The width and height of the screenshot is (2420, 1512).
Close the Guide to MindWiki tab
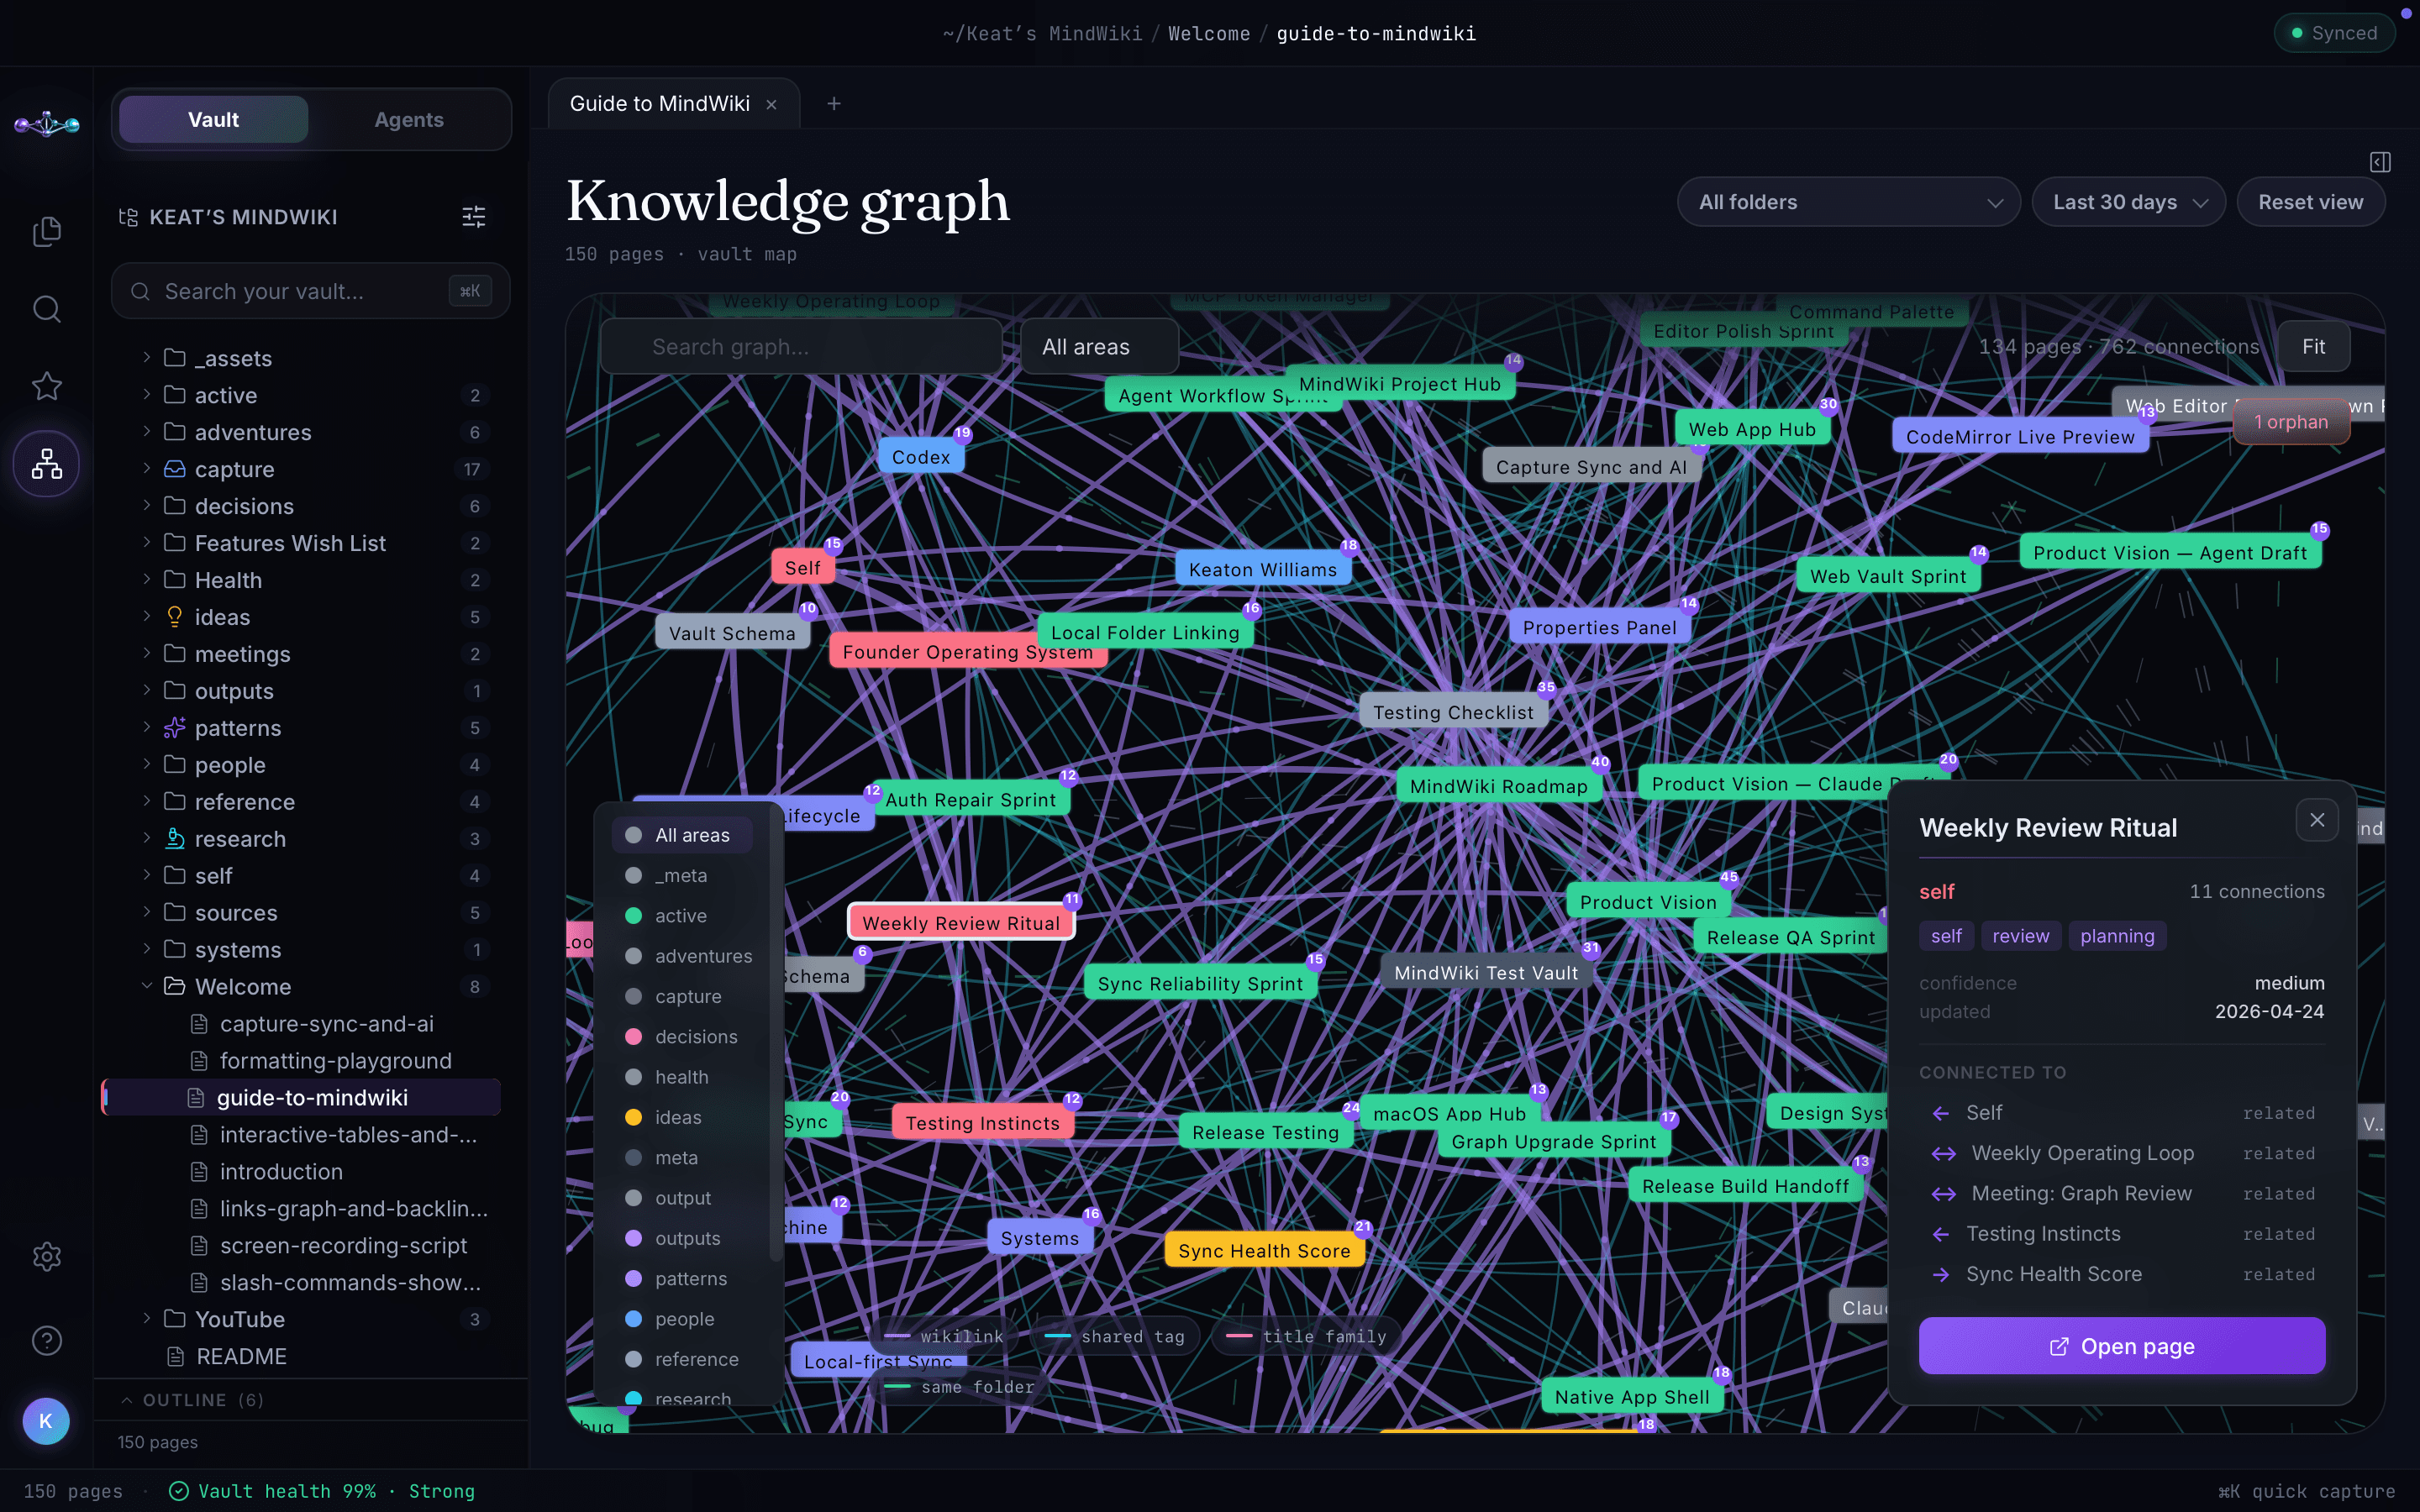coord(771,104)
